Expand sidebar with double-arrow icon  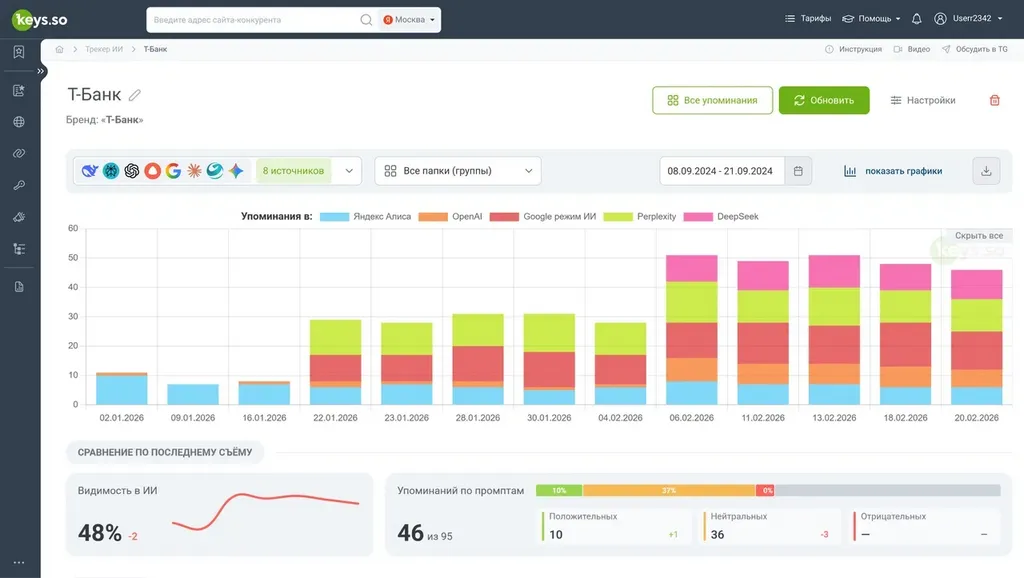click(40, 71)
